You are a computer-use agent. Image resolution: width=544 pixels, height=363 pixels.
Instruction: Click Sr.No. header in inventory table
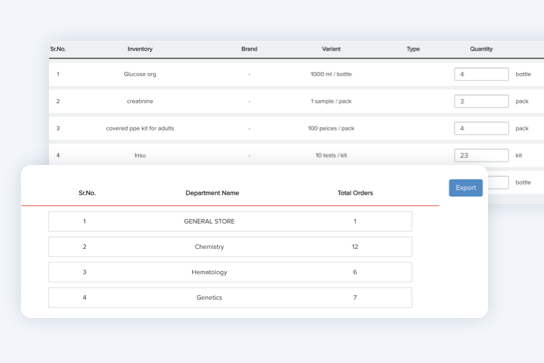(x=58, y=49)
